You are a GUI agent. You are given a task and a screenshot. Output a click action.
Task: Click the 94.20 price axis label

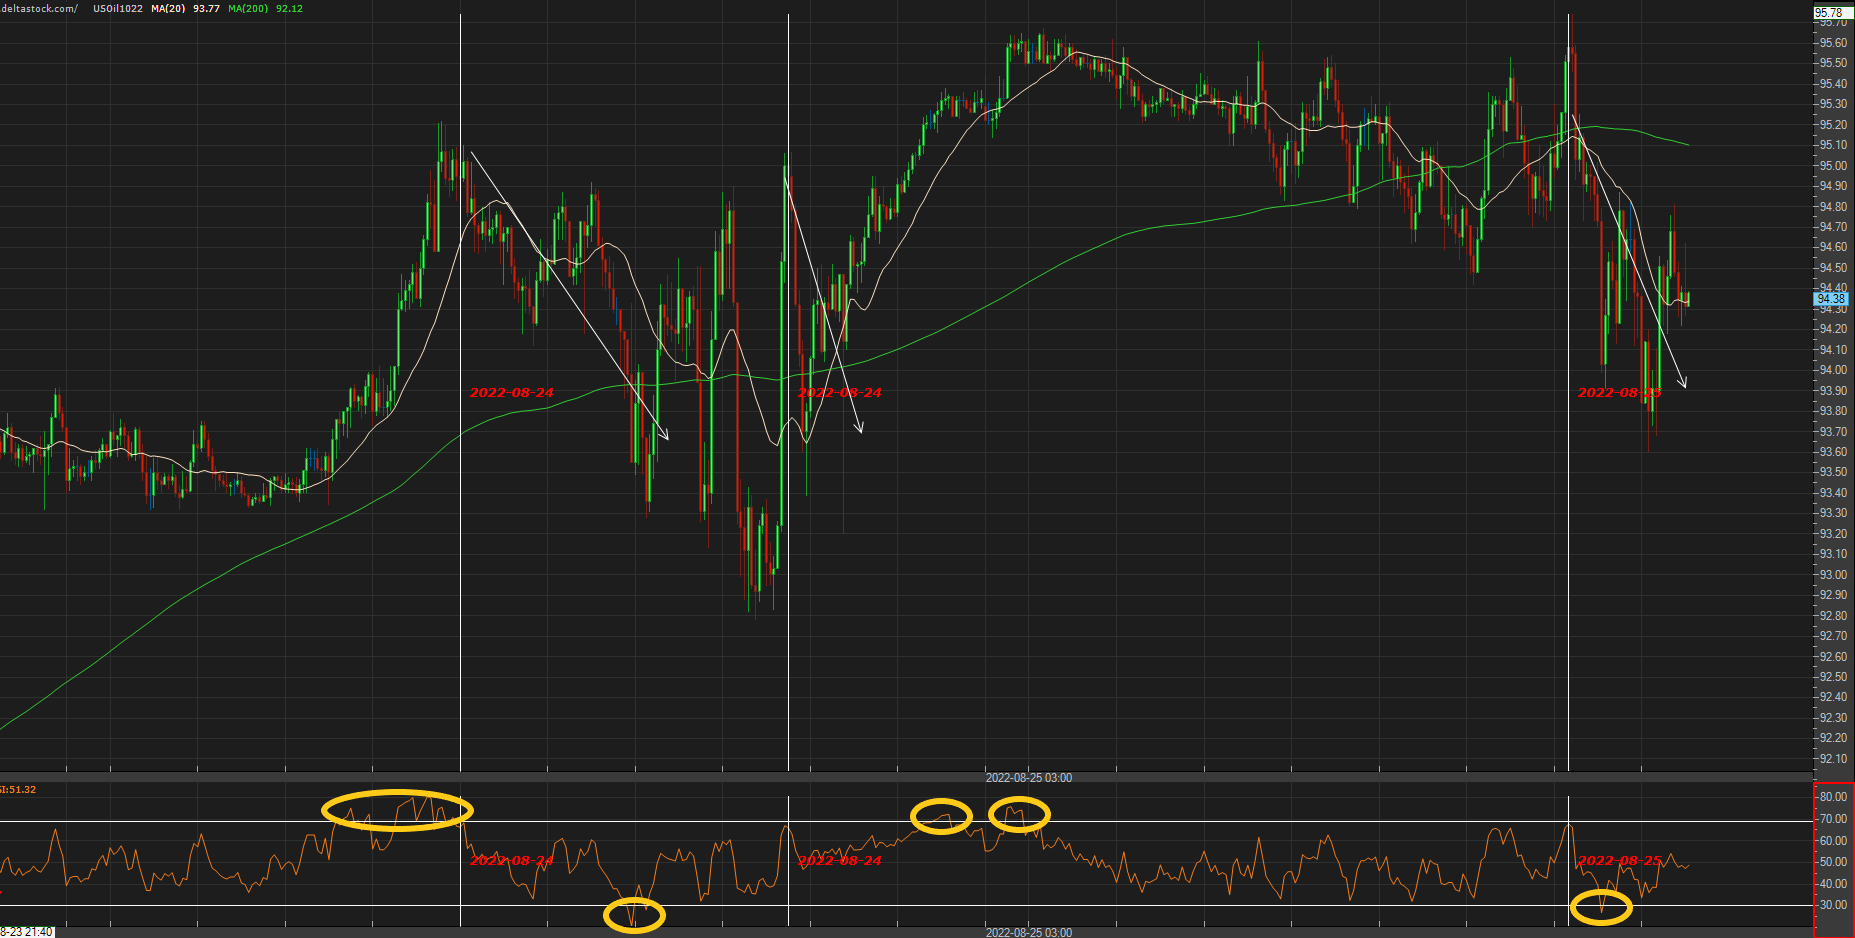click(1833, 329)
